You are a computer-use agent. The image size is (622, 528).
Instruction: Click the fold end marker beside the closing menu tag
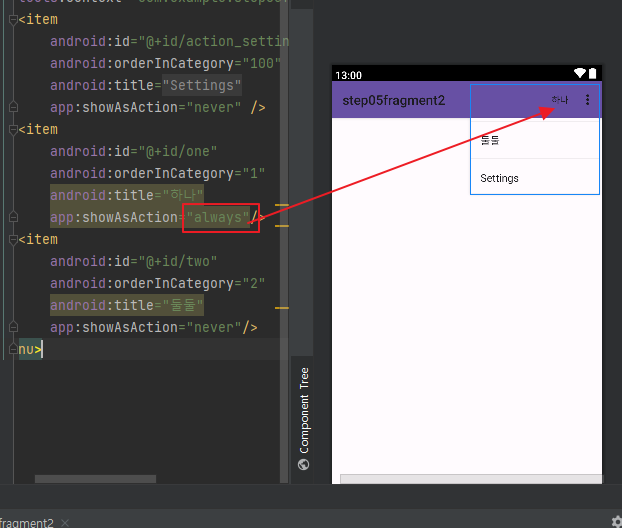click(13, 349)
